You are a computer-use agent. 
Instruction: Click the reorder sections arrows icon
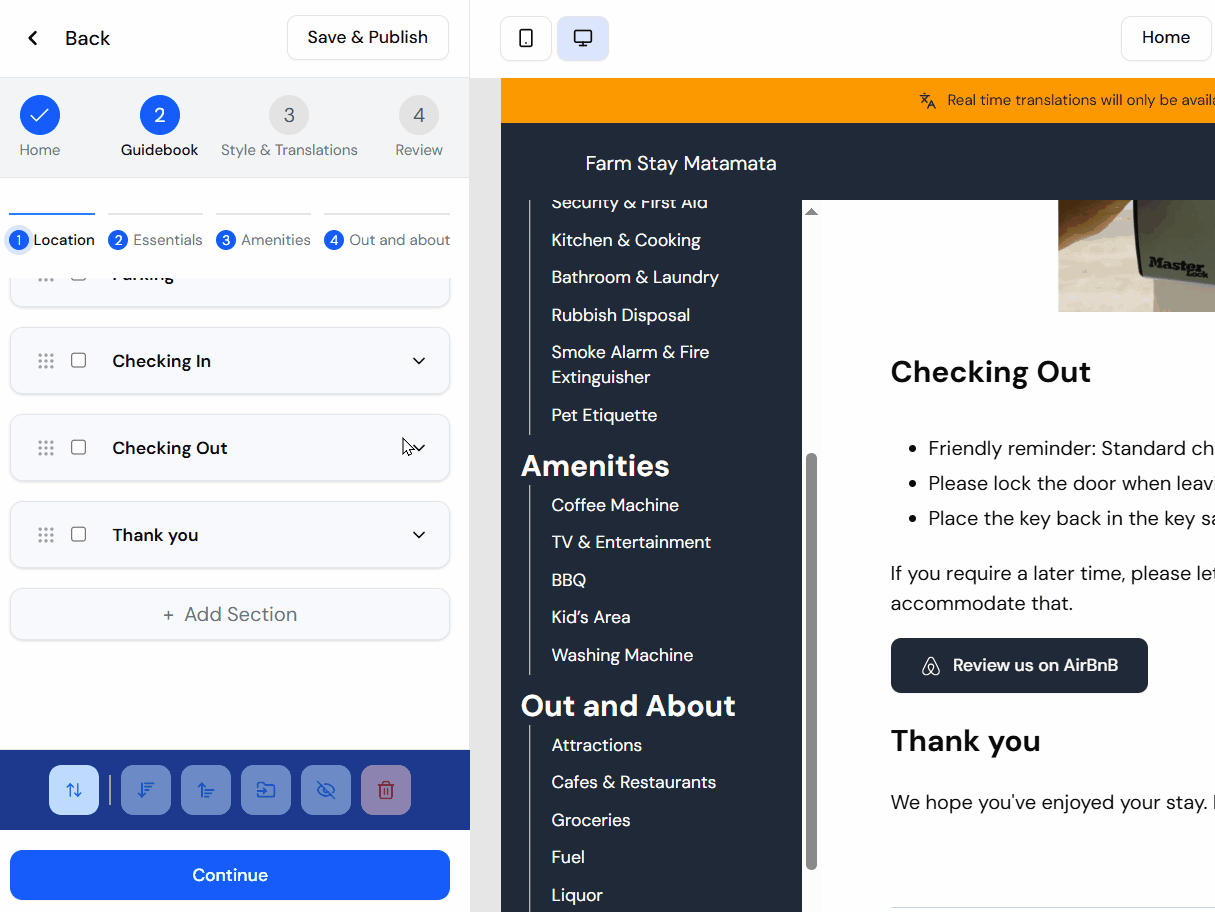point(73,789)
